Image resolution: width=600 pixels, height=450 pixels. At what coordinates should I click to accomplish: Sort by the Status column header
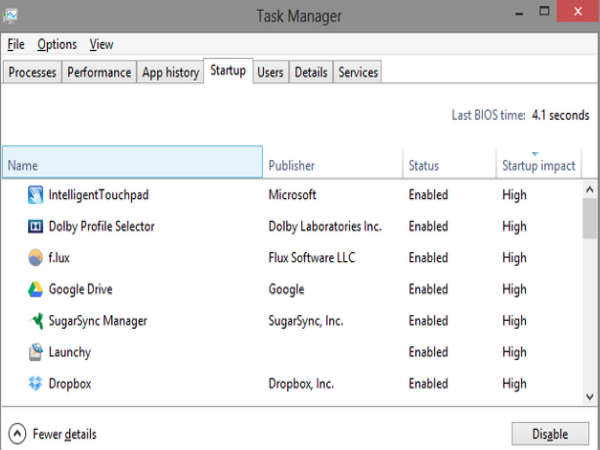point(450,162)
